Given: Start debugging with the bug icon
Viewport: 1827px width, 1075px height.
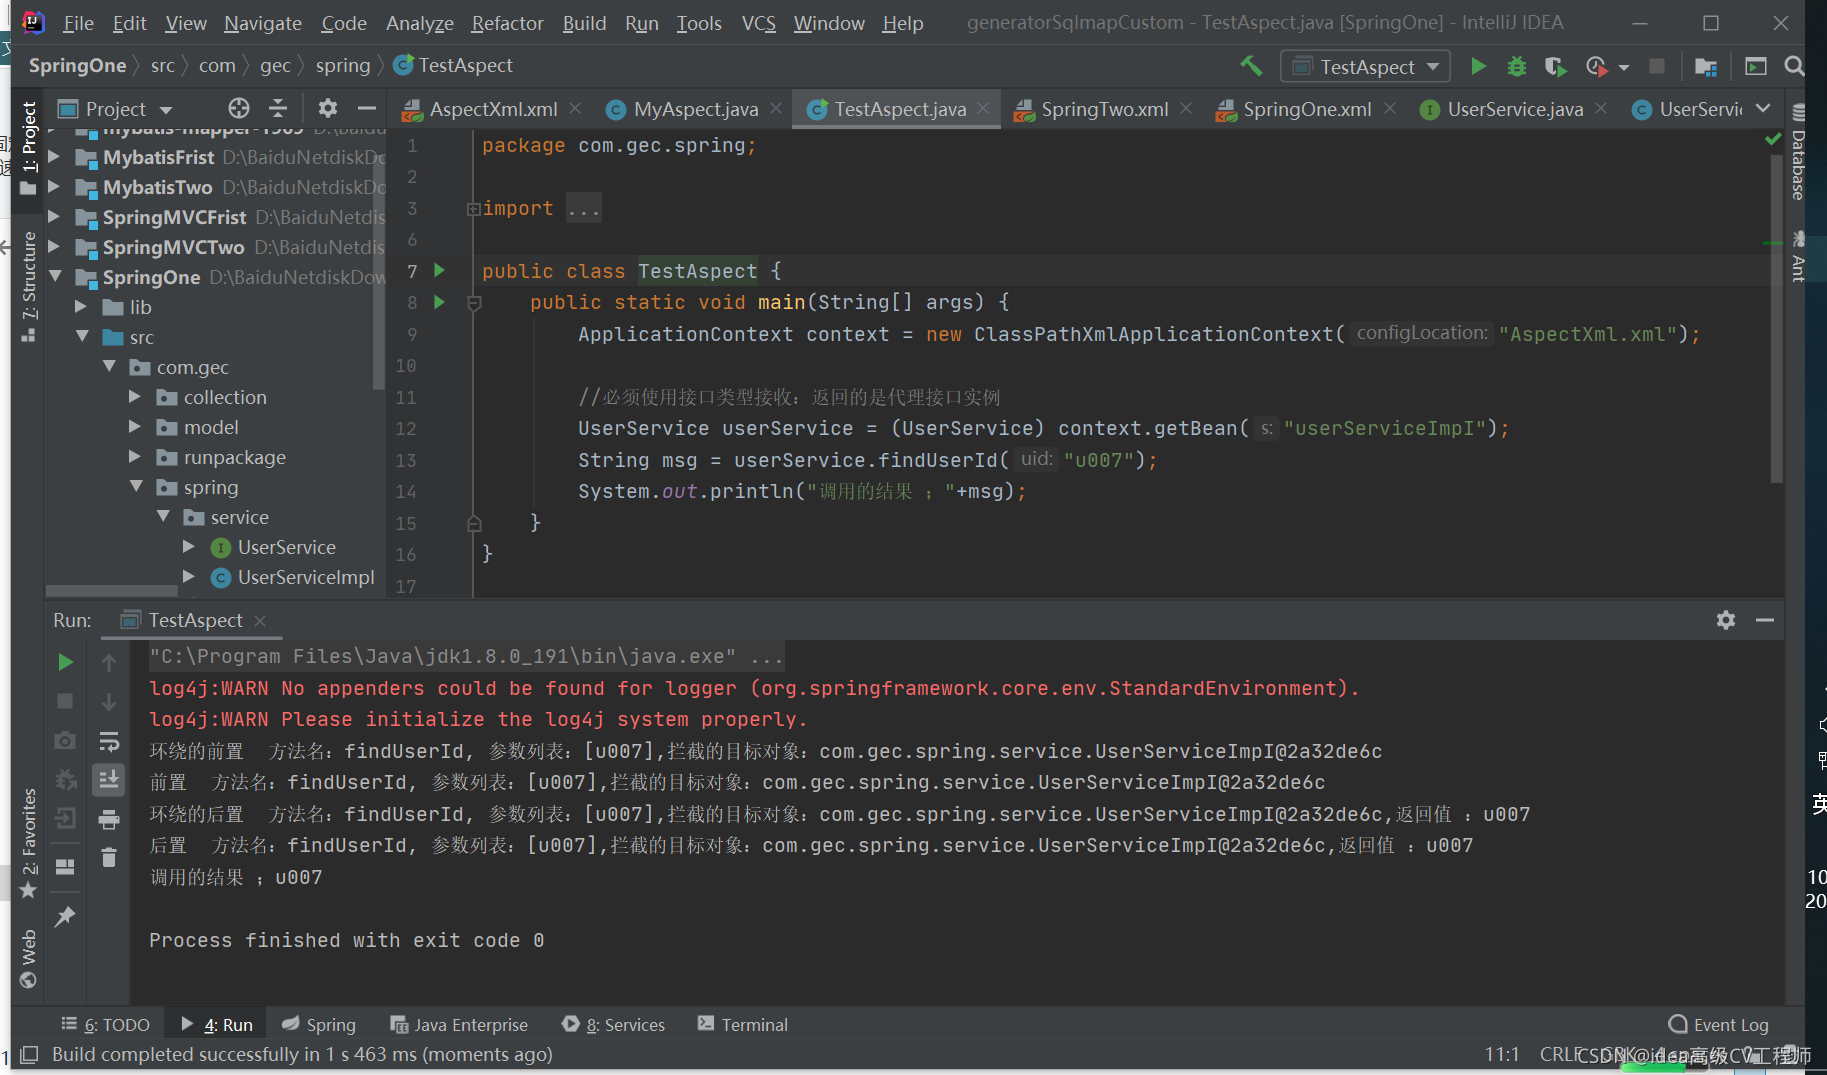Looking at the screenshot, I should pyautogui.click(x=1517, y=66).
